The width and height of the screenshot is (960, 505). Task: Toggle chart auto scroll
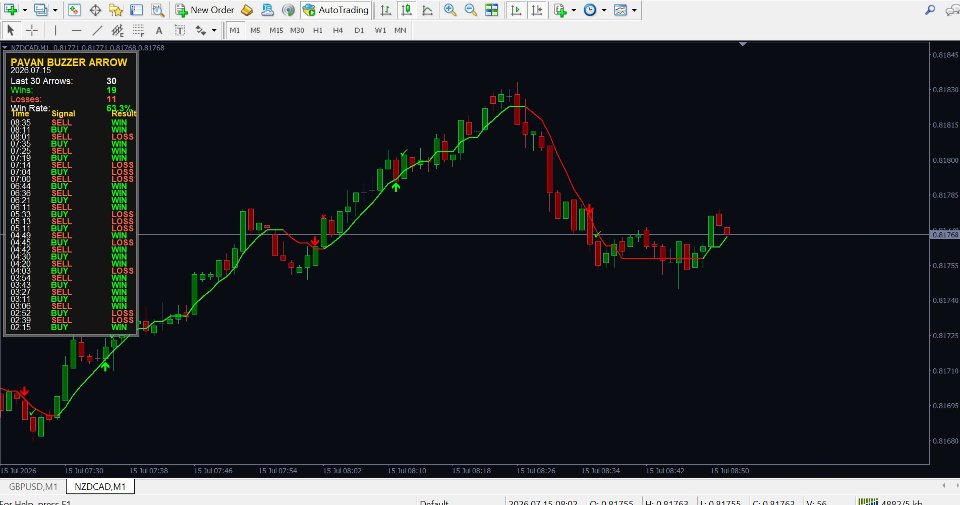point(516,10)
